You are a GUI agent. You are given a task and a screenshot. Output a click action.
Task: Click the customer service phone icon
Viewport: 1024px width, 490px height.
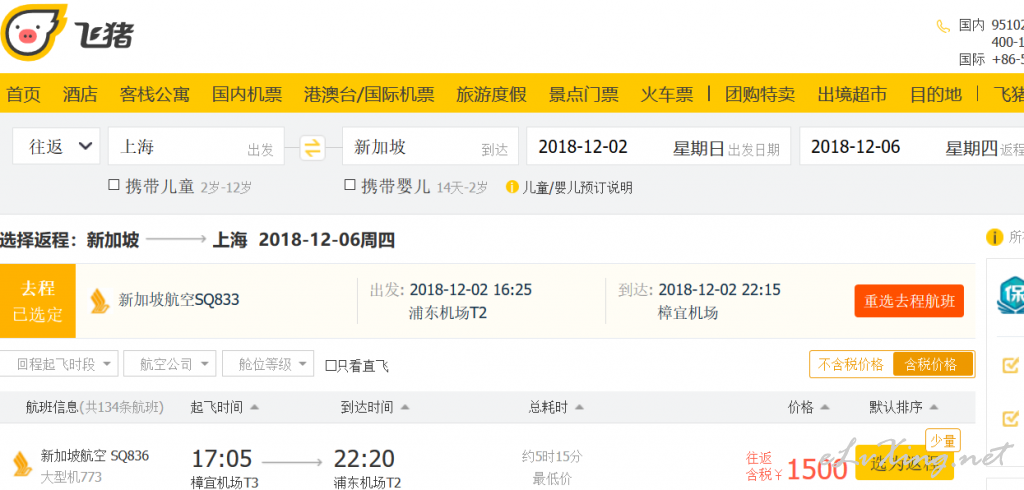942,26
